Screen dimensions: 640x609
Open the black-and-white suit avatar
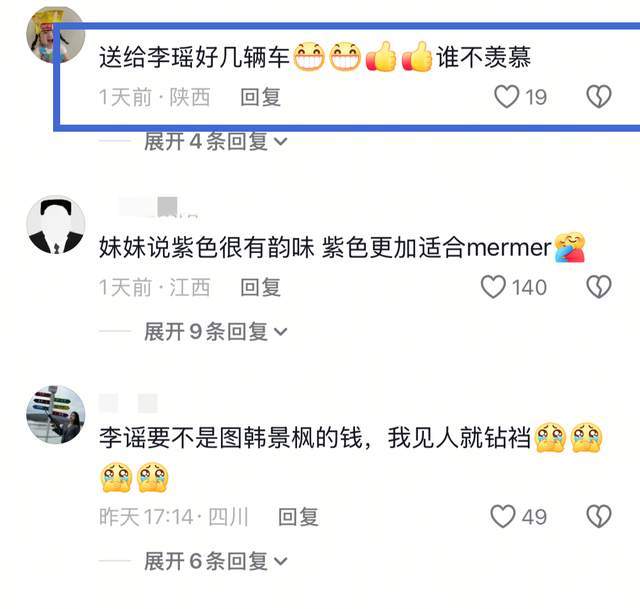56,225
